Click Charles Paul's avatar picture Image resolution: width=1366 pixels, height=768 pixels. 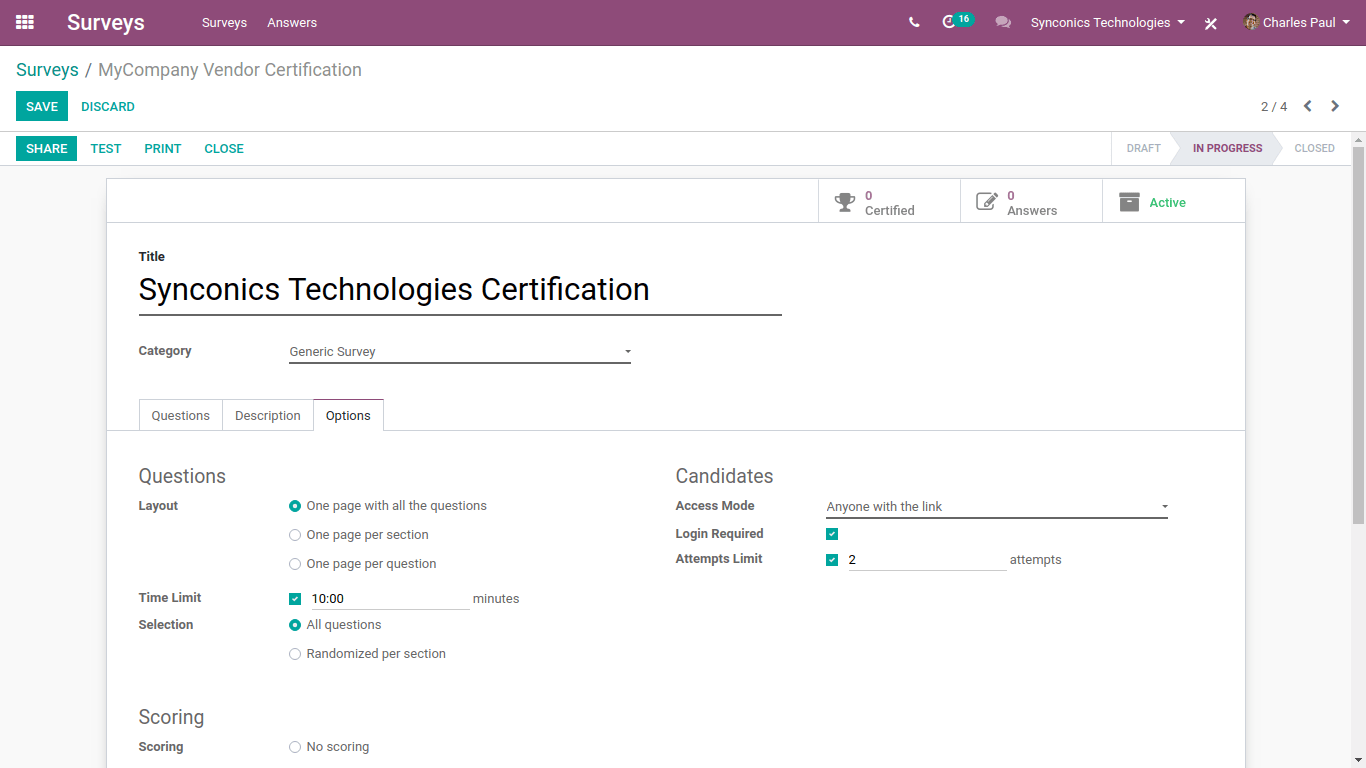[1251, 22]
